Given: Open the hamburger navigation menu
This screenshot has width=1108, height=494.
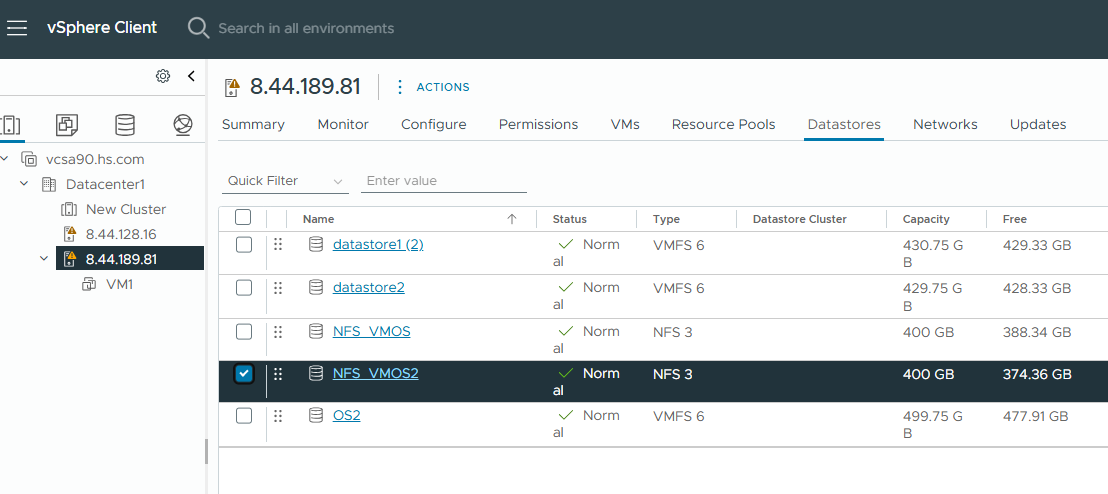Looking at the screenshot, I should click(x=16, y=28).
